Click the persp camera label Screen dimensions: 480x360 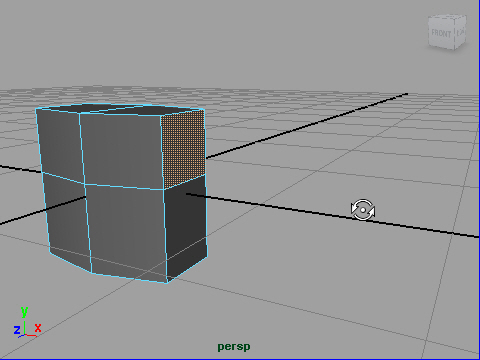[x=234, y=346]
